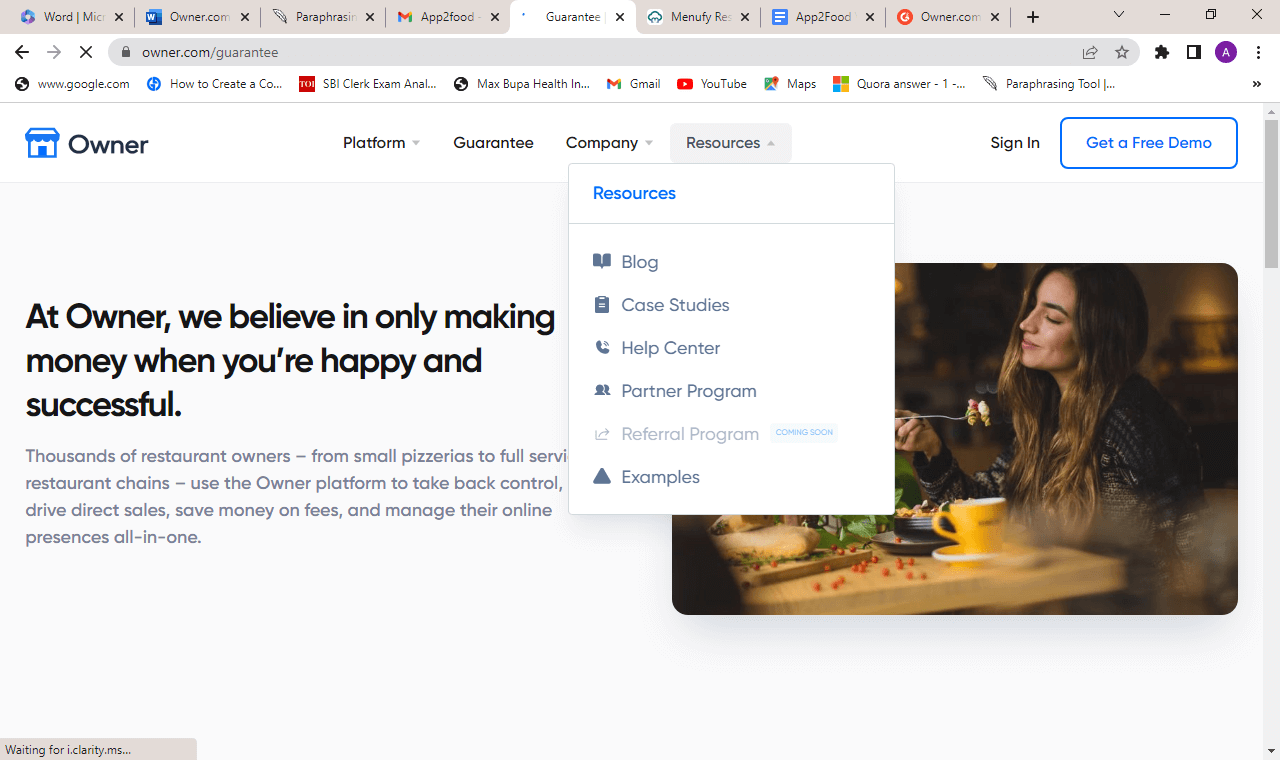Image resolution: width=1280 pixels, height=760 pixels.
Task: Expand the Company dropdown menu
Action: [609, 143]
